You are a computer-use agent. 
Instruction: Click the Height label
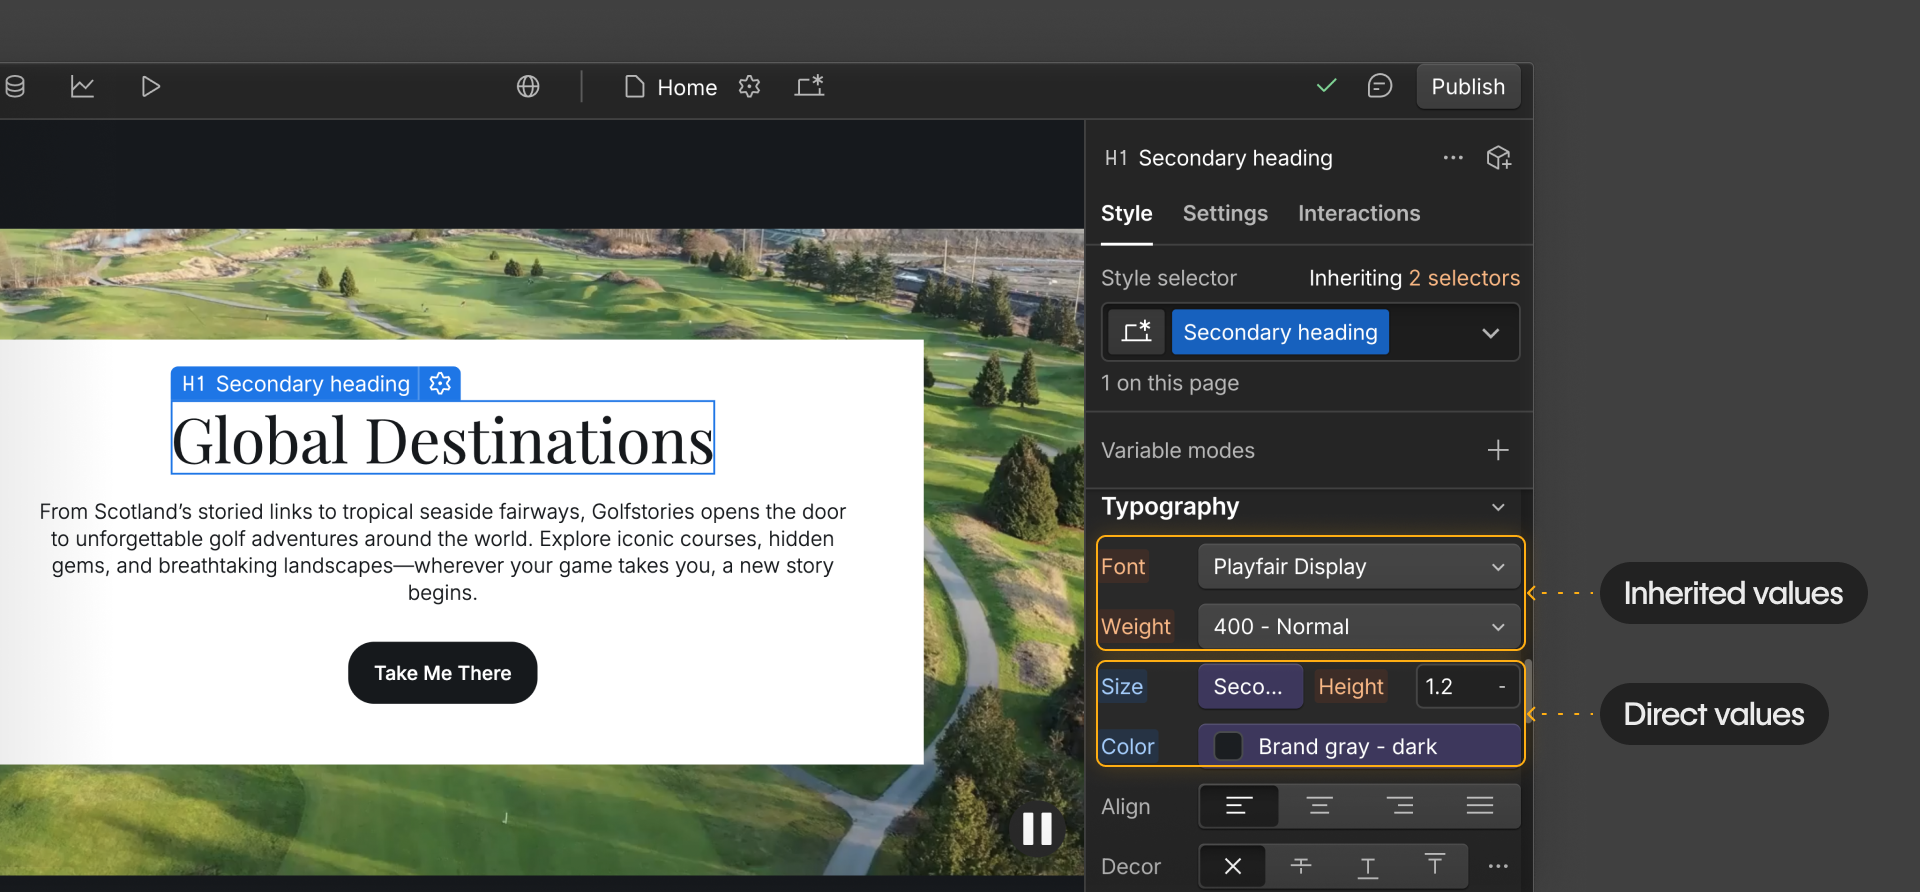click(1350, 687)
